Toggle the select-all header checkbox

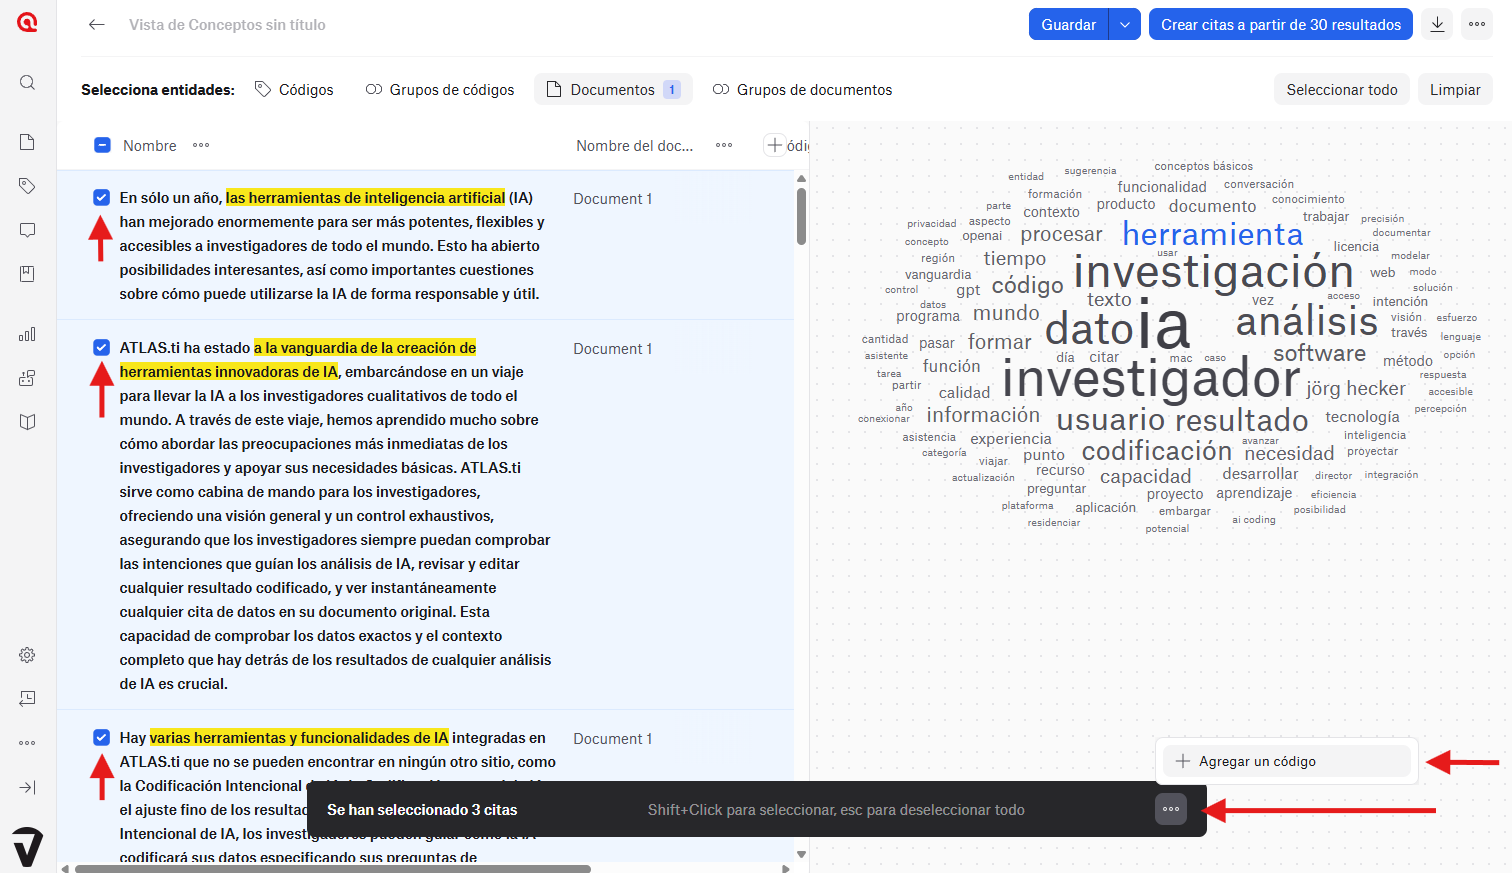[102, 145]
